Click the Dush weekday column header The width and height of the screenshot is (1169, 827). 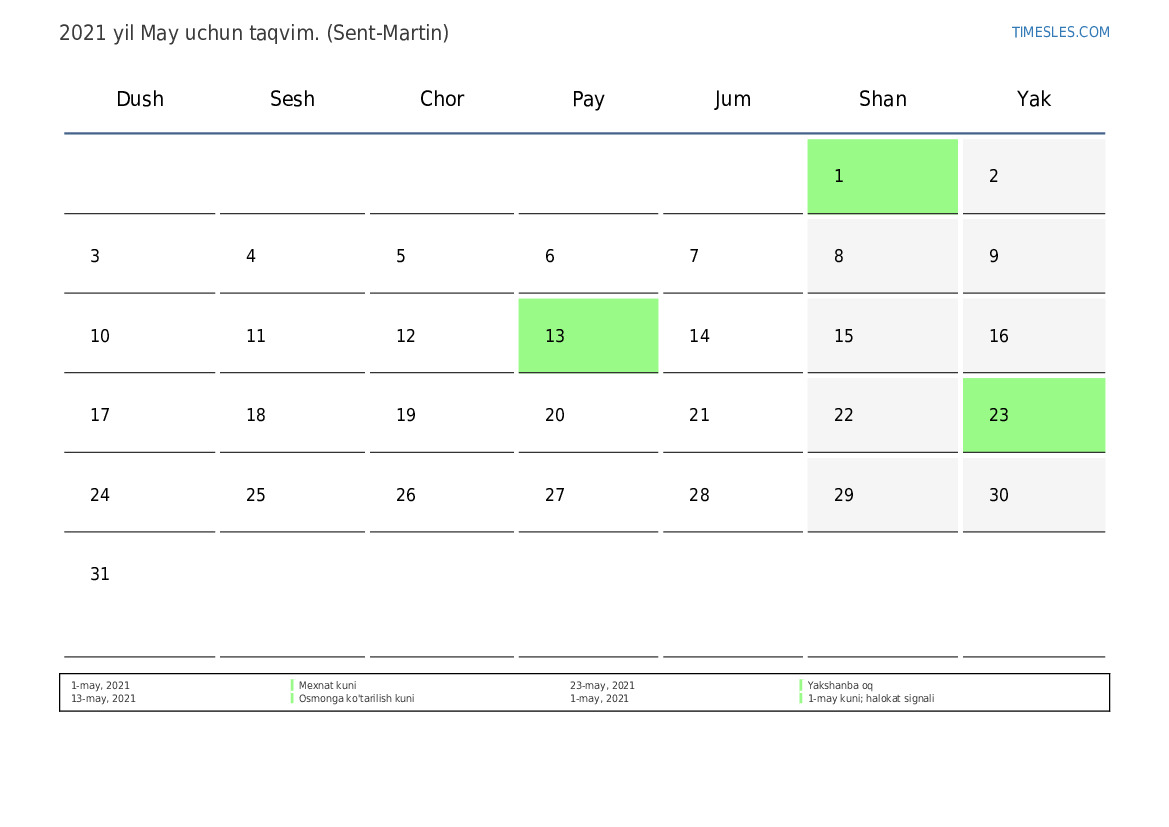[x=140, y=99]
